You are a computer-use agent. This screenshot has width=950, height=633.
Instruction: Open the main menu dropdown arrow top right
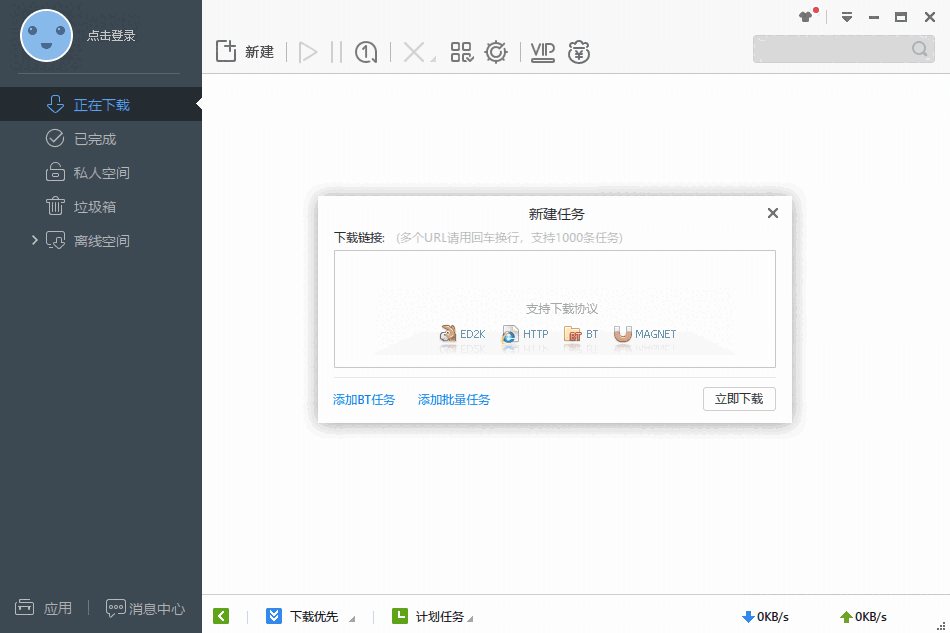pyautogui.click(x=846, y=16)
